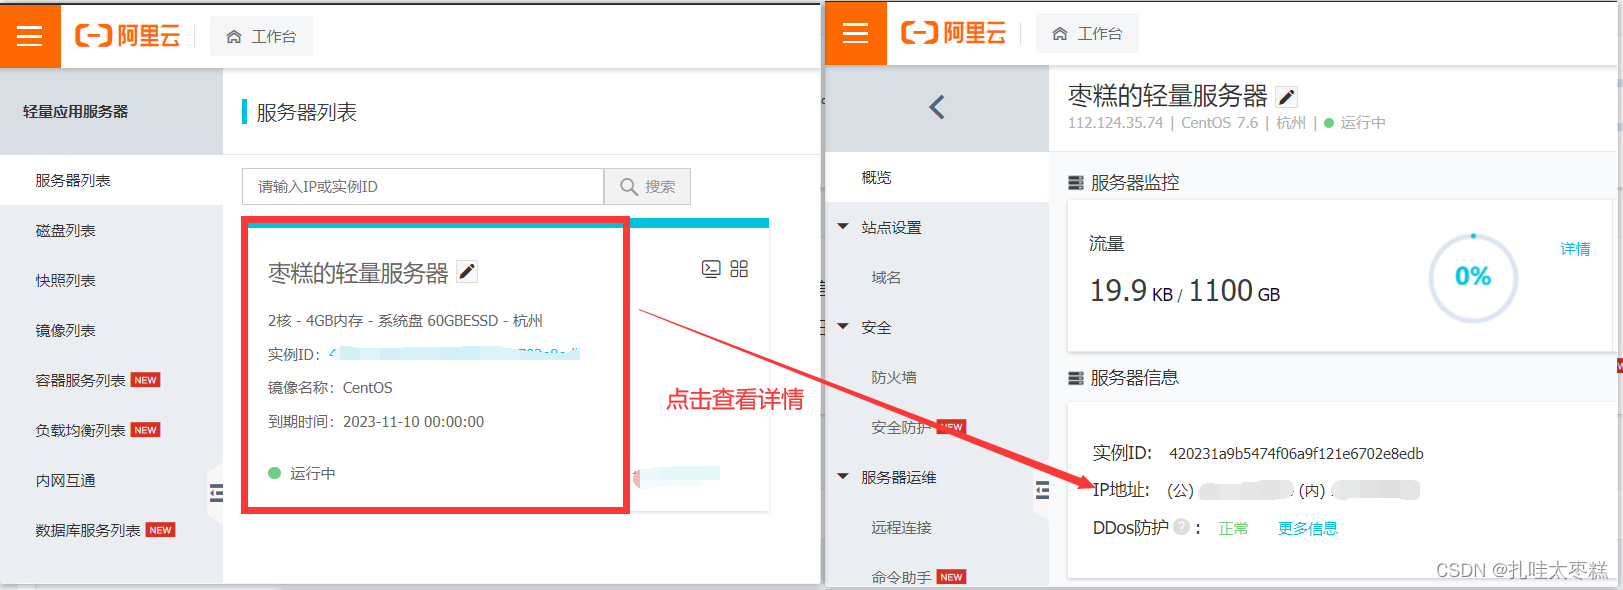Click the 搜索 search button
This screenshot has height=590, width=1623.
(648, 186)
